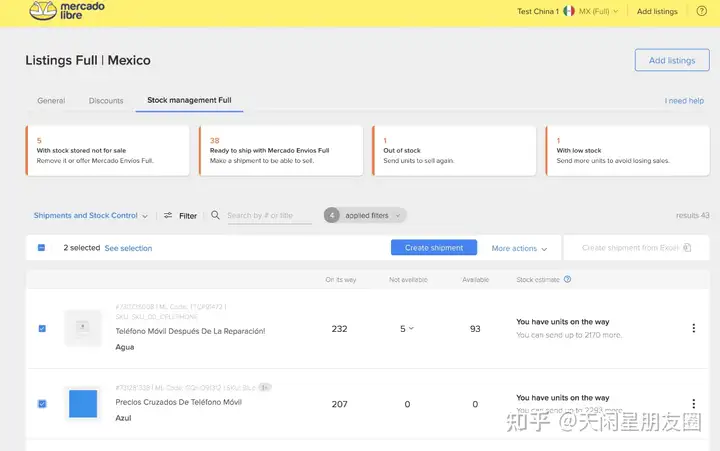The image size is (720, 451).
Task: Open the With low stock card
Action: click(628, 151)
